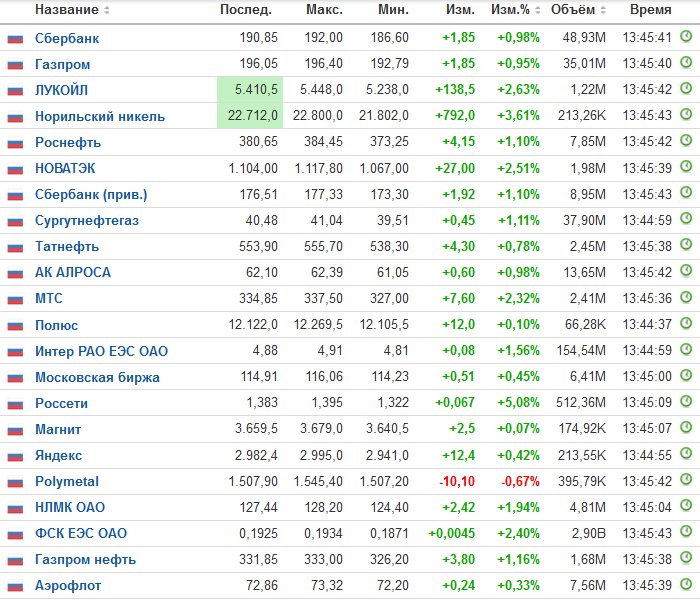This screenshot has height=602, width=700.
Task: Click the clock icon in the Татнефть row
Action: click(686, 245)
